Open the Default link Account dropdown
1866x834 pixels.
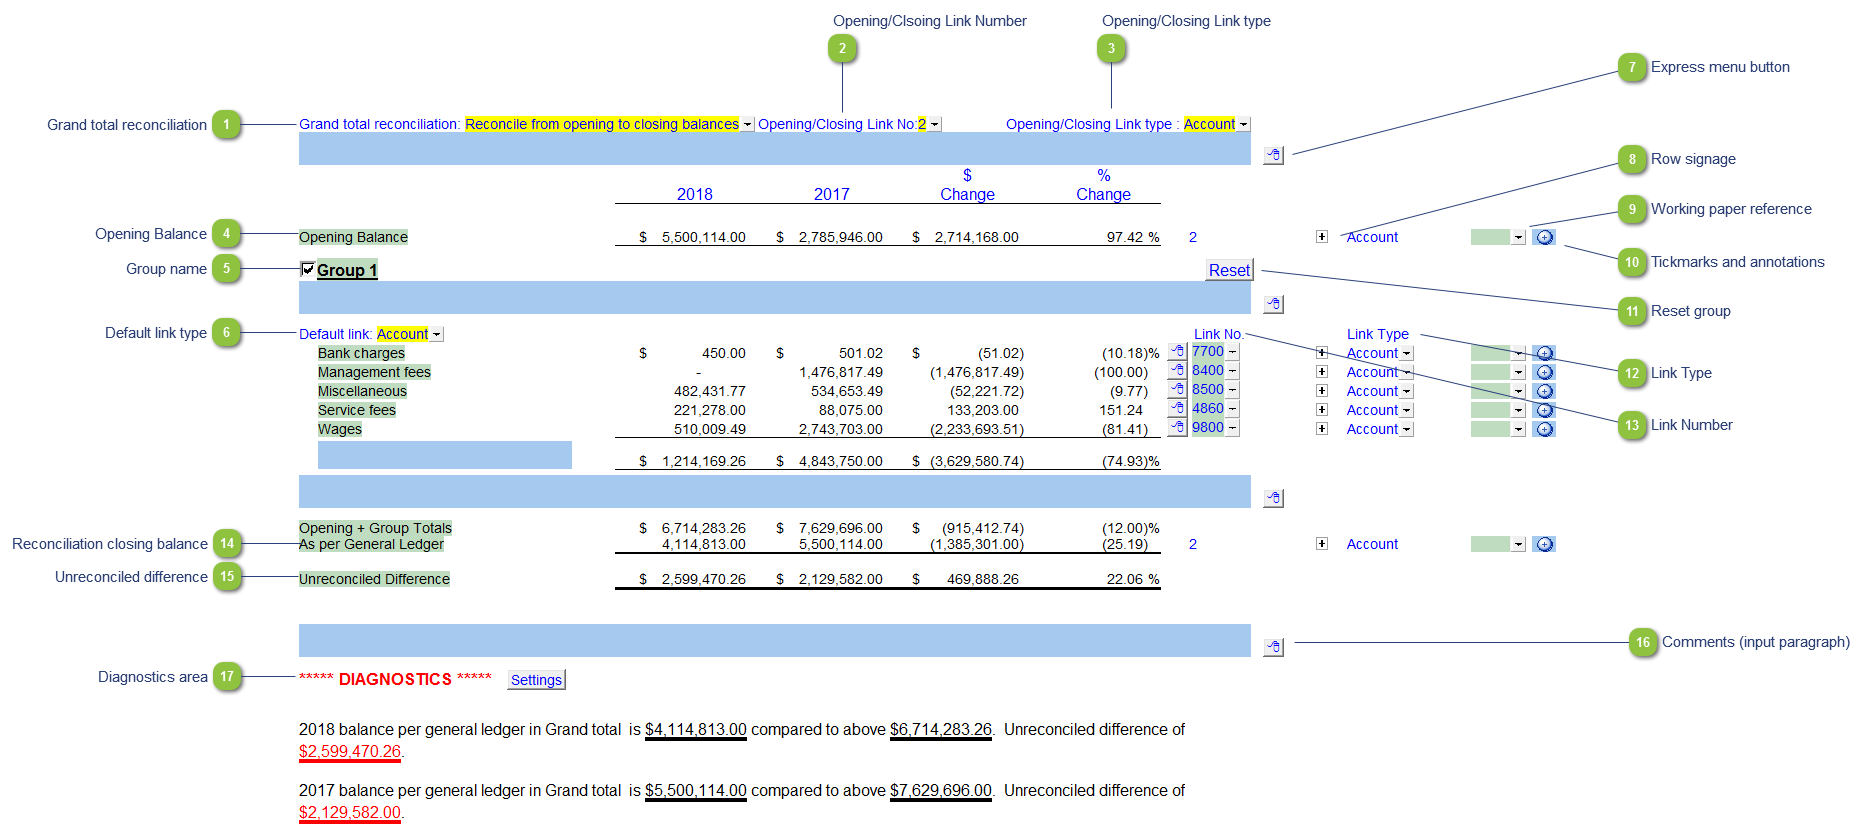436,335
